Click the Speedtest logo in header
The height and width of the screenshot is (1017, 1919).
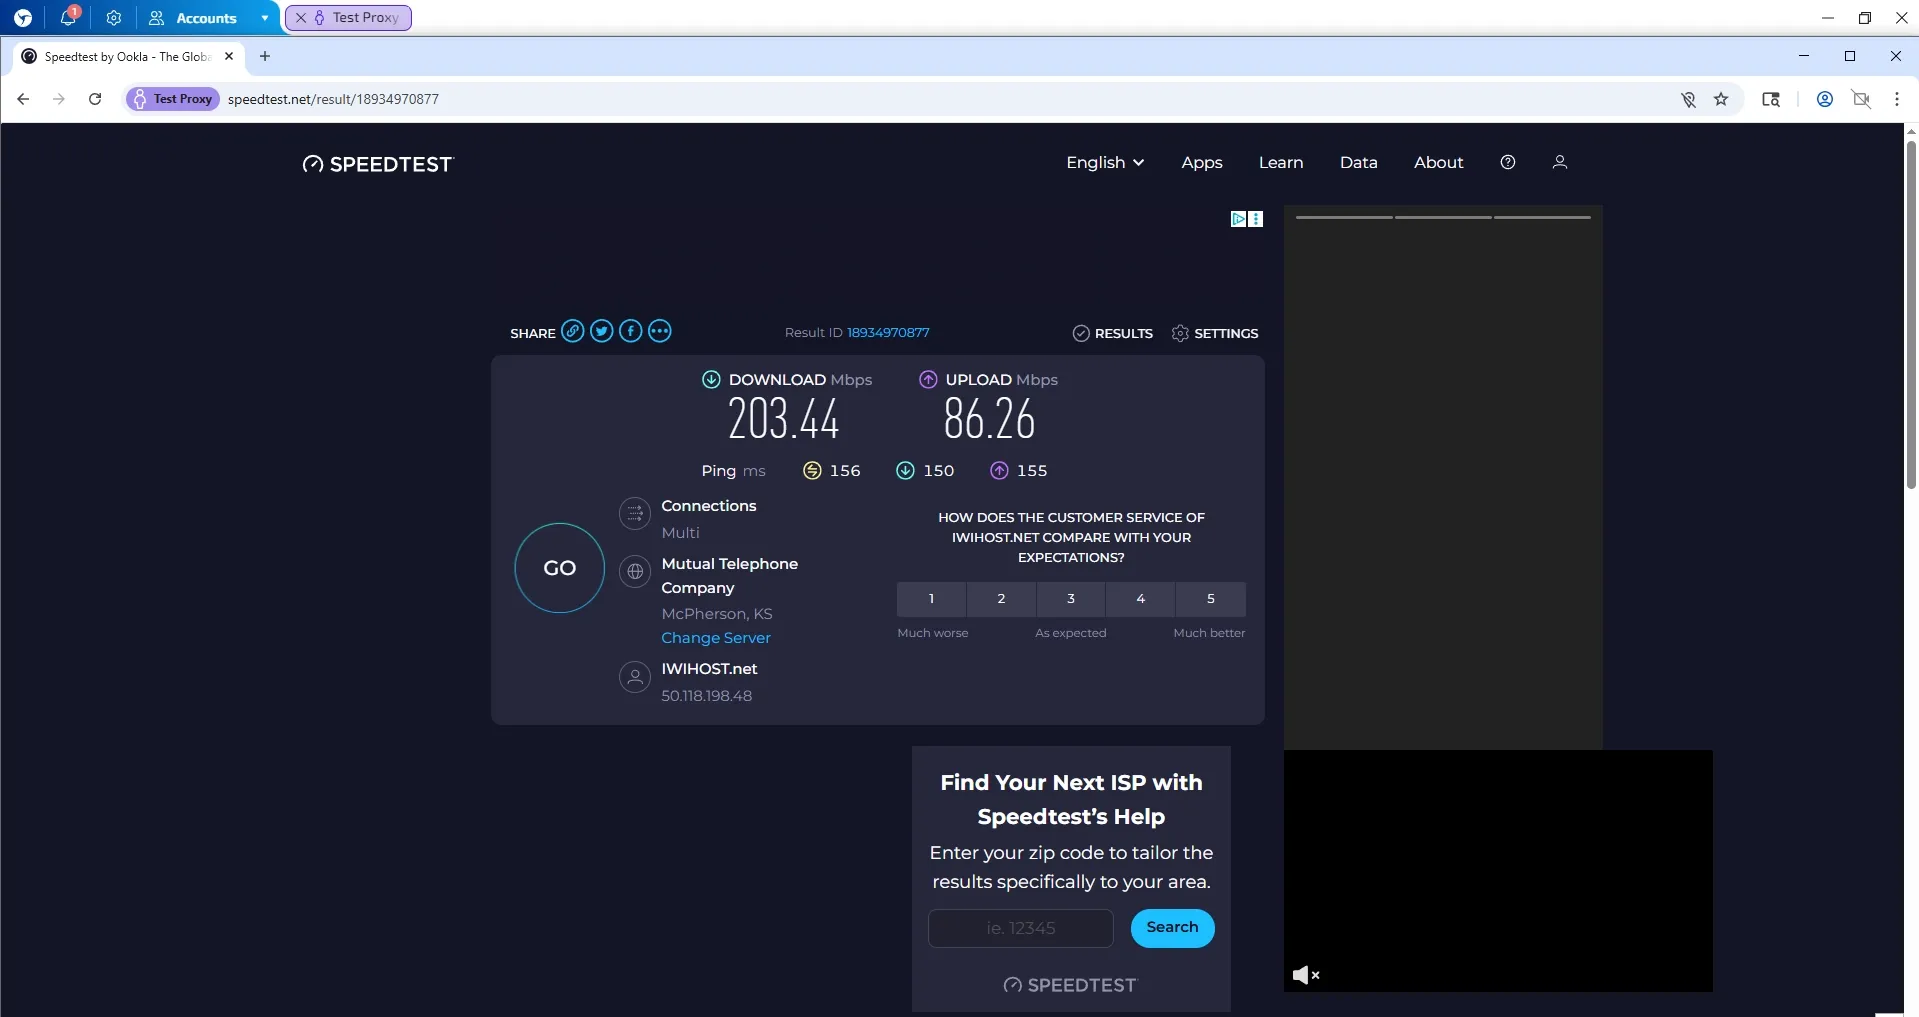click(x=378, y=164)
